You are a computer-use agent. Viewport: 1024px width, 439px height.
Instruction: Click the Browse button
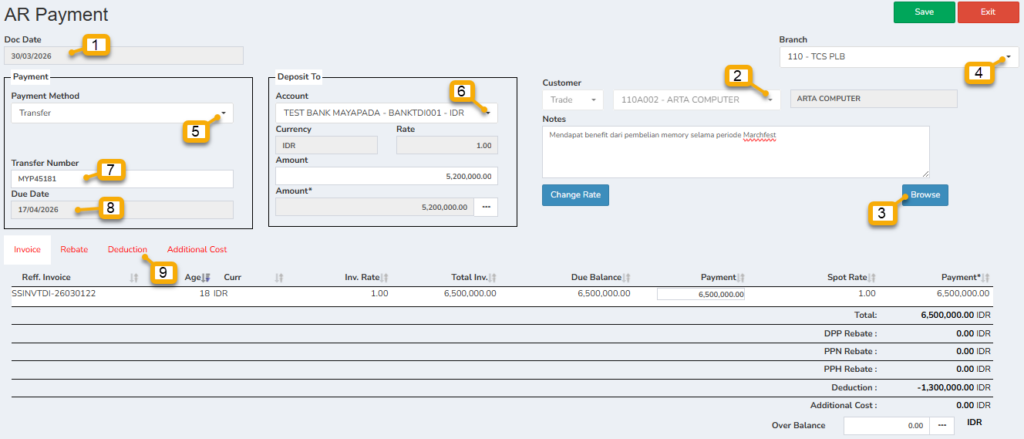tap(924, 195)
